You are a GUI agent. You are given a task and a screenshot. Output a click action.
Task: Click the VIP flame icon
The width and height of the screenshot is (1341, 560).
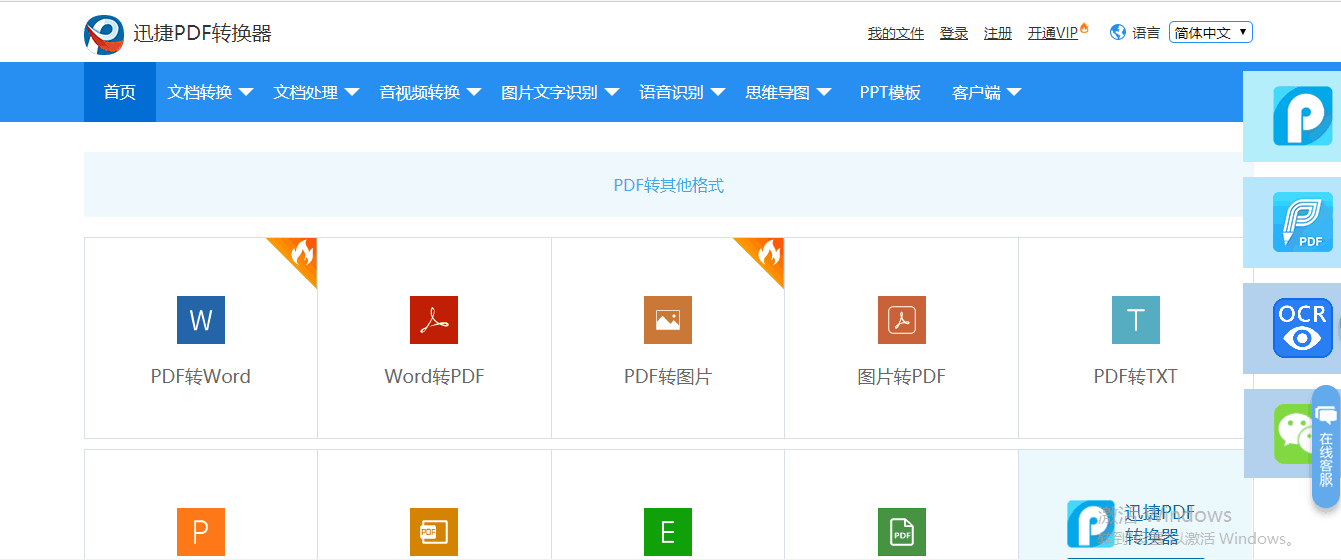pyautogui.click(x=1084, y=28)
